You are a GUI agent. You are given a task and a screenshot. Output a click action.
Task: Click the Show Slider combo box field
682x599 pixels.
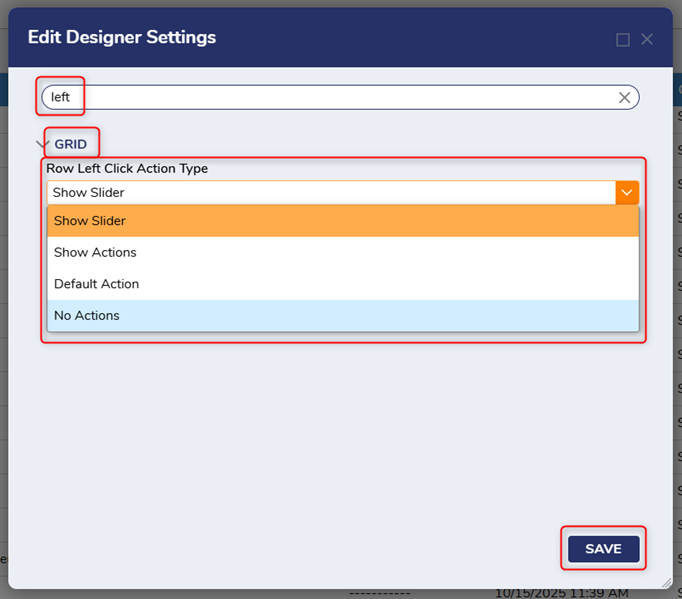click(330, 192)
